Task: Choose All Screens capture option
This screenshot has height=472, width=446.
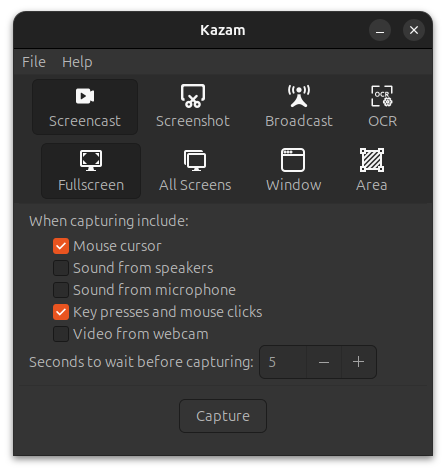Action: 195,171
